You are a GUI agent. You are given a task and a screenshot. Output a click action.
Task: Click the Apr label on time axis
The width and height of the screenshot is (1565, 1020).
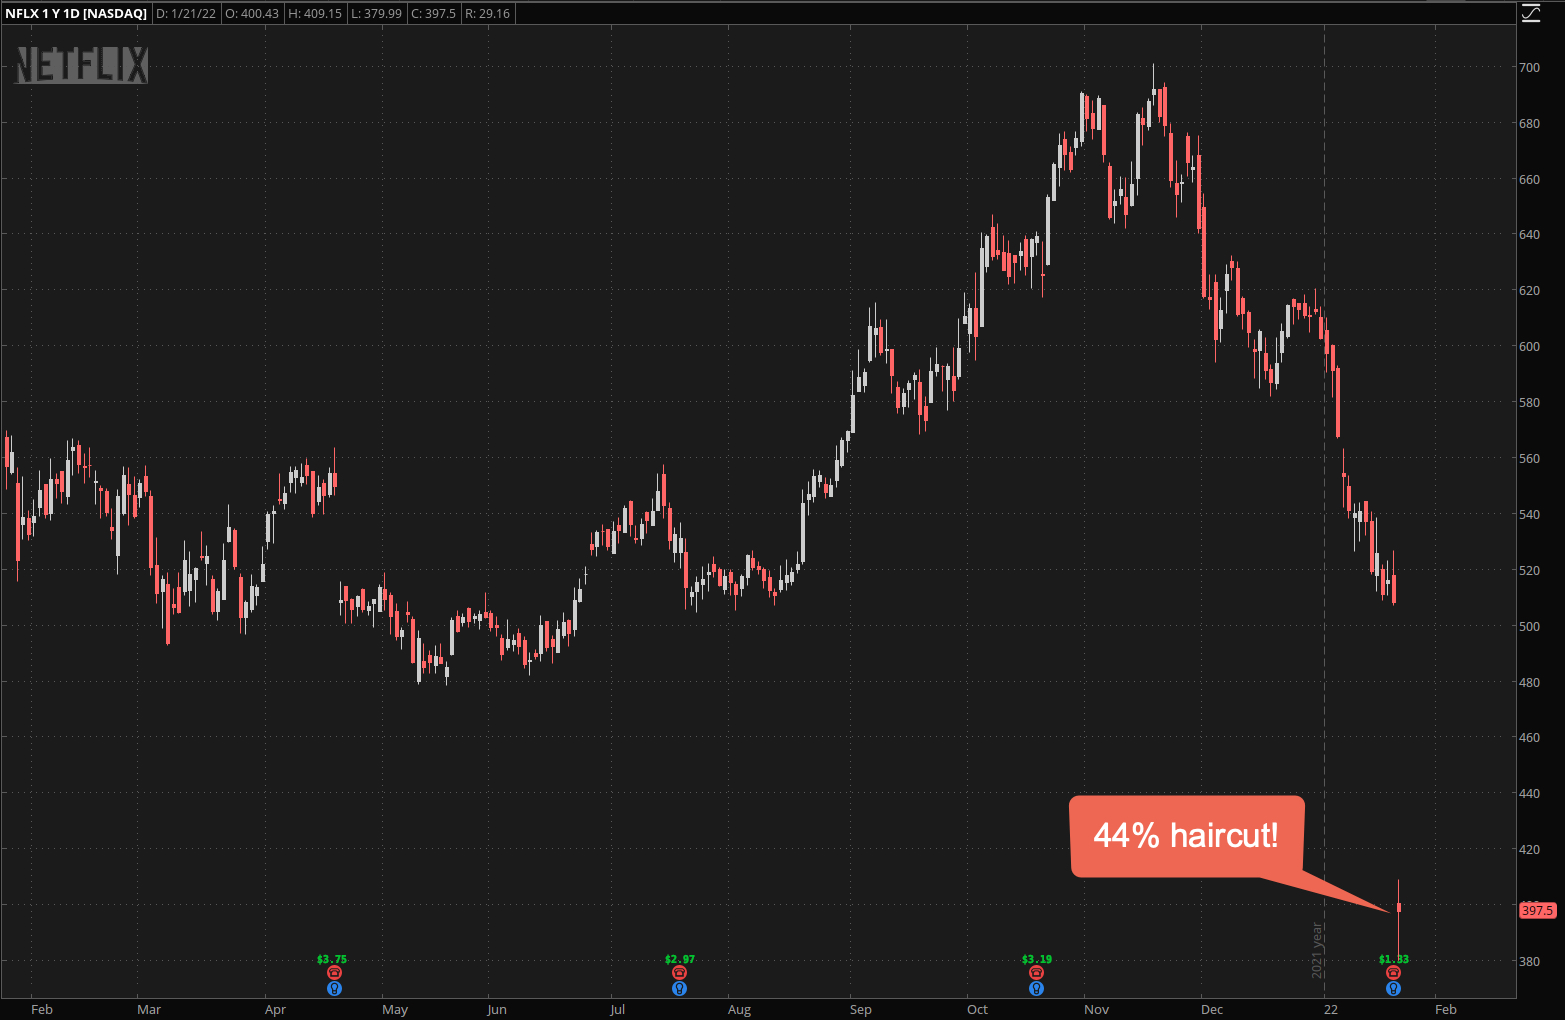coord(275,1010)
